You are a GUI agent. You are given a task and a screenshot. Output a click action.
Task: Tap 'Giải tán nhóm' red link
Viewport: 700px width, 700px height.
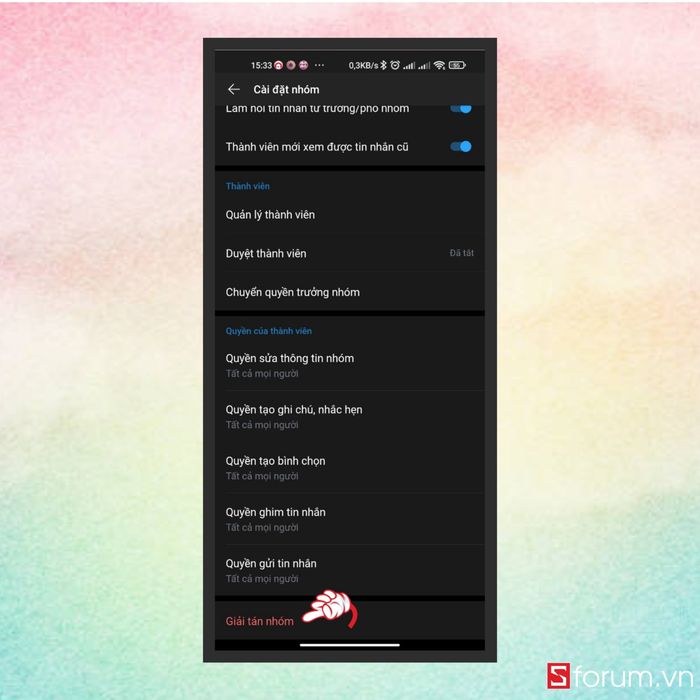260,621
